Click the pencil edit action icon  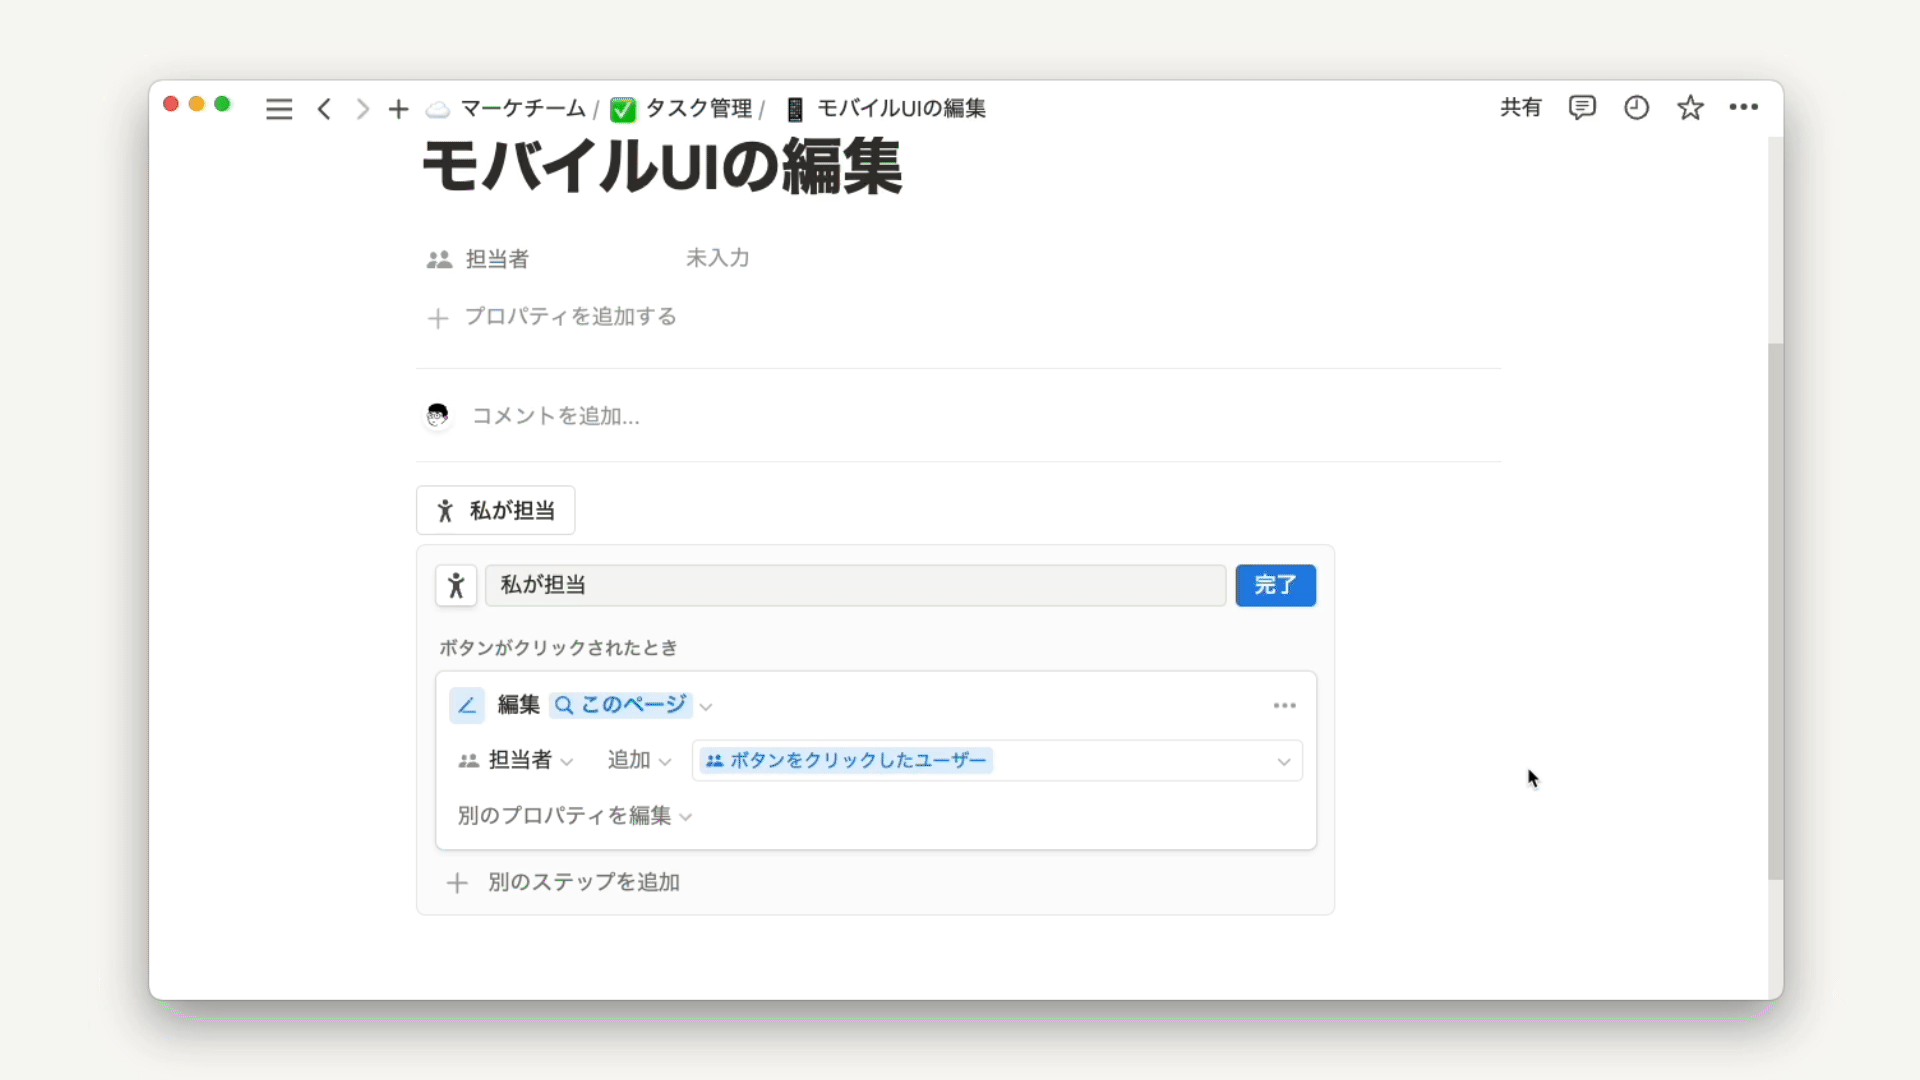coord(467,705)
